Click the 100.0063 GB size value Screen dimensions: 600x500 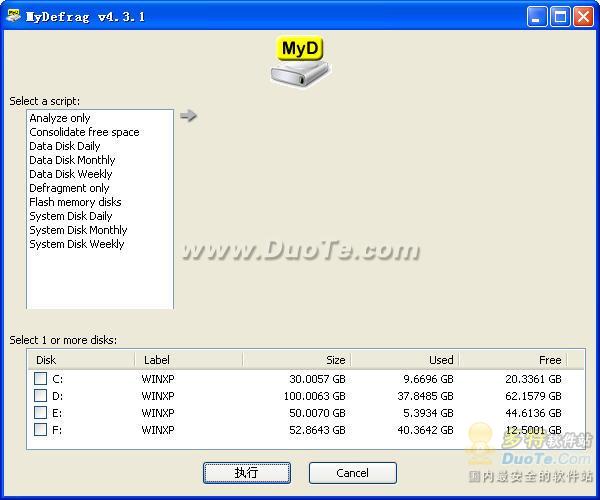(315, 396)
